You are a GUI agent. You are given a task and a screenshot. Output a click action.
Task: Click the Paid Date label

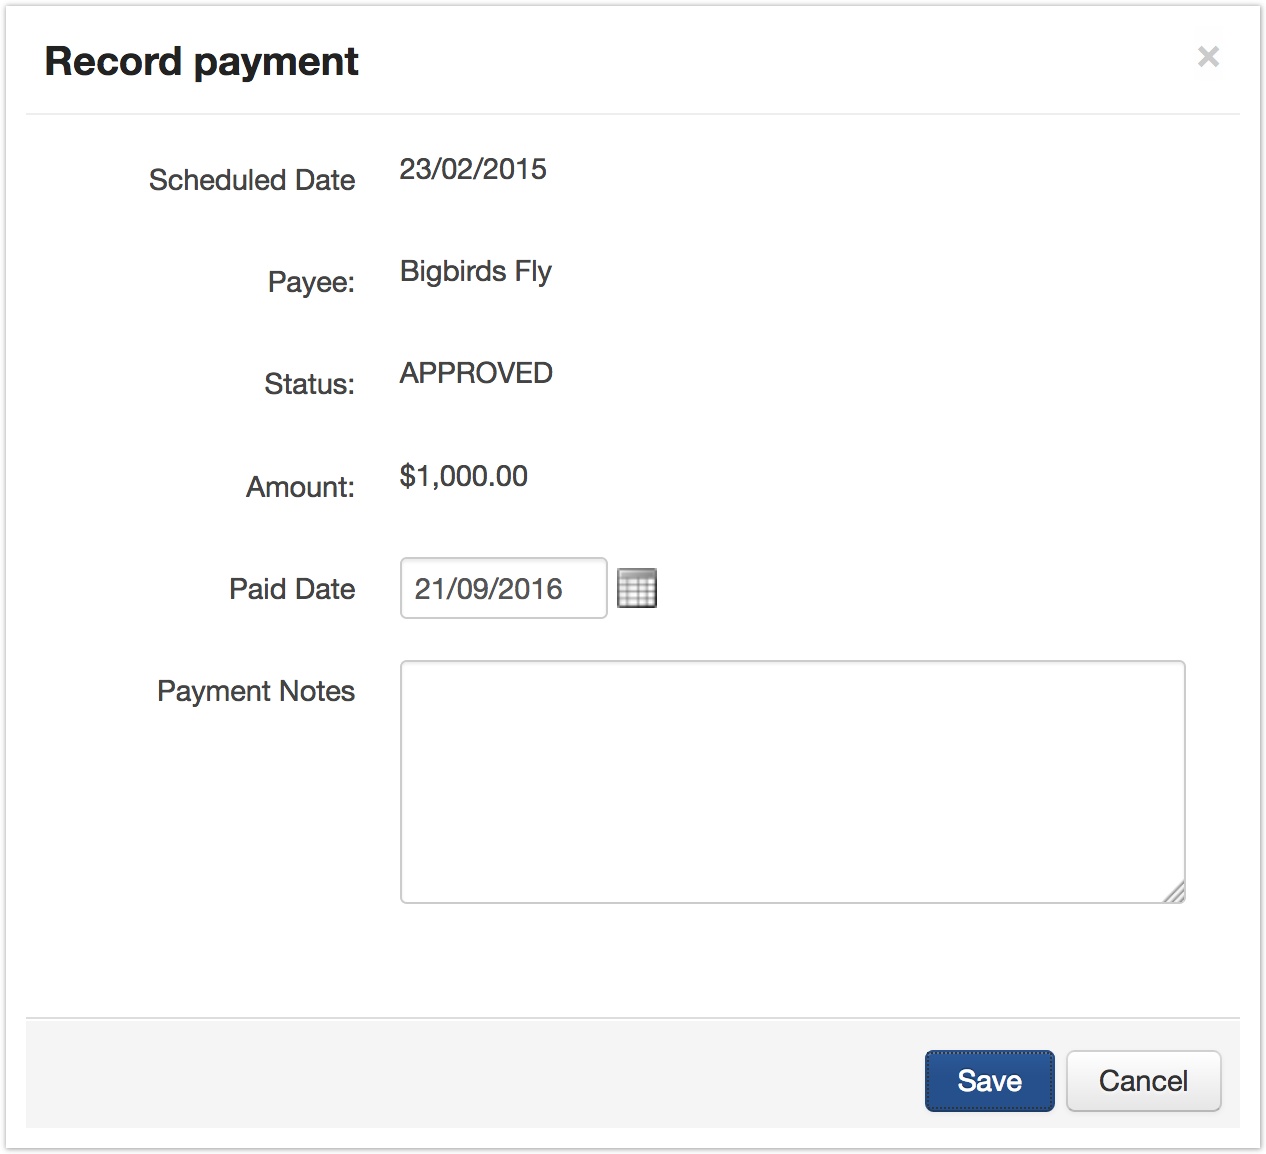[x=292, y=589]
